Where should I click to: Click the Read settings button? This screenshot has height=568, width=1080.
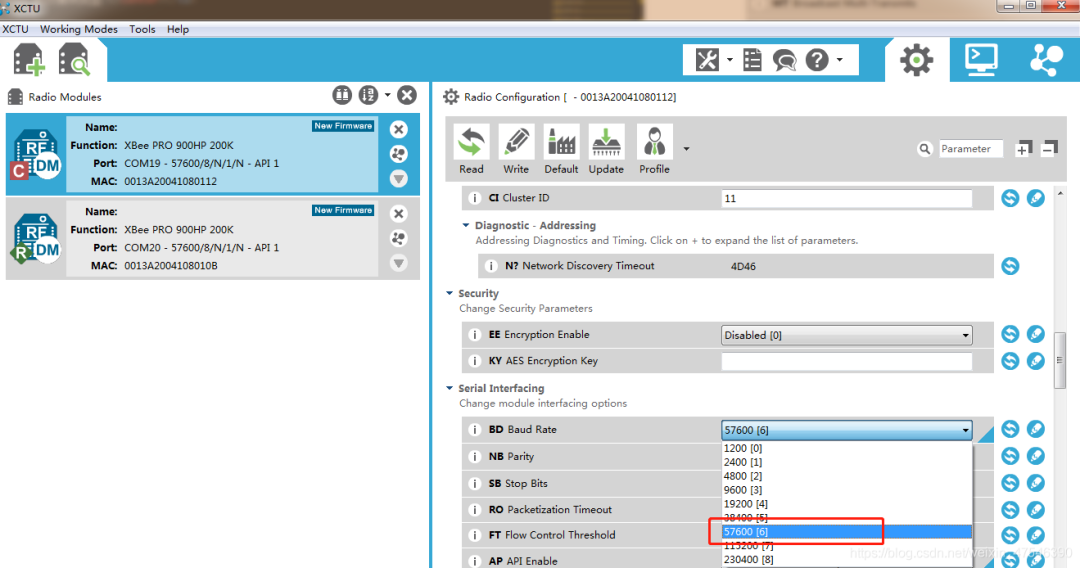tap(471, 150)
